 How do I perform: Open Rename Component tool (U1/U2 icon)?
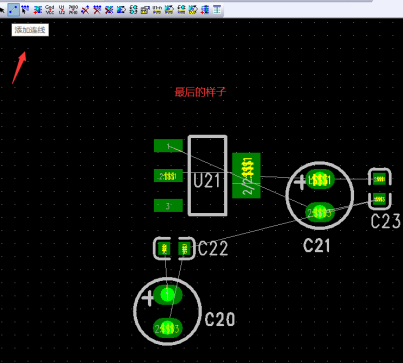(x=61, y=10)
